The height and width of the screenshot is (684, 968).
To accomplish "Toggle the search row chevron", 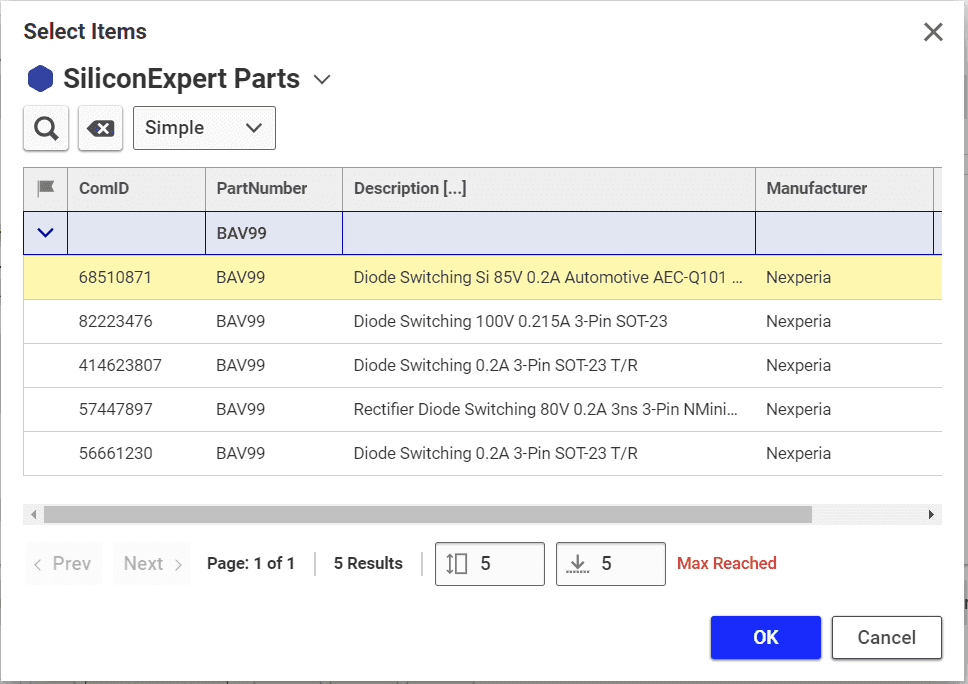I will 46,233.
